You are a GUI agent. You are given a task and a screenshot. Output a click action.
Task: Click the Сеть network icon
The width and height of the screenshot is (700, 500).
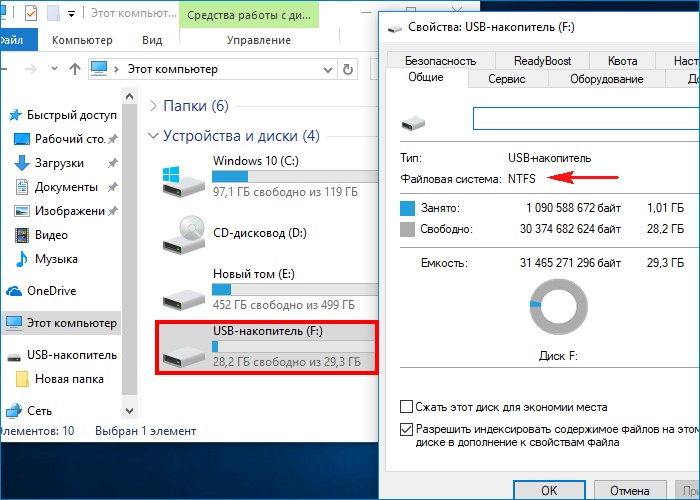click(x=14, y=411)
